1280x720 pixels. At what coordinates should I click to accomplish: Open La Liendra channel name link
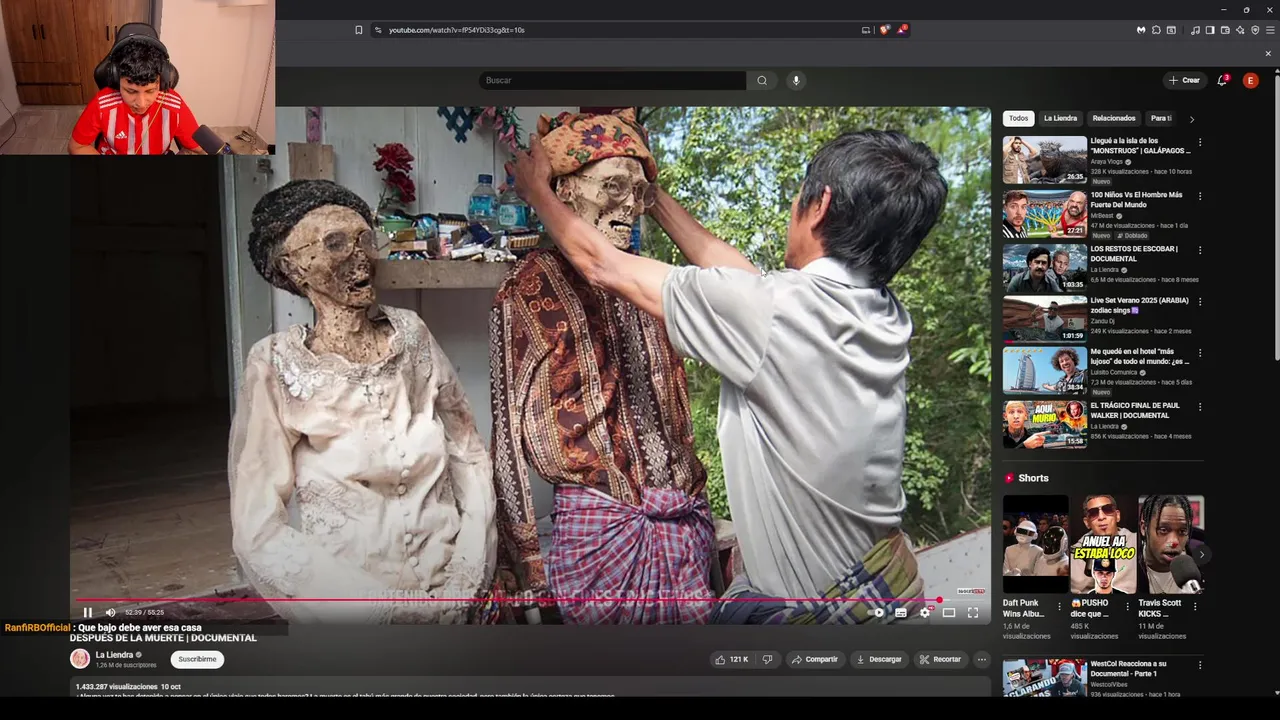114,655
